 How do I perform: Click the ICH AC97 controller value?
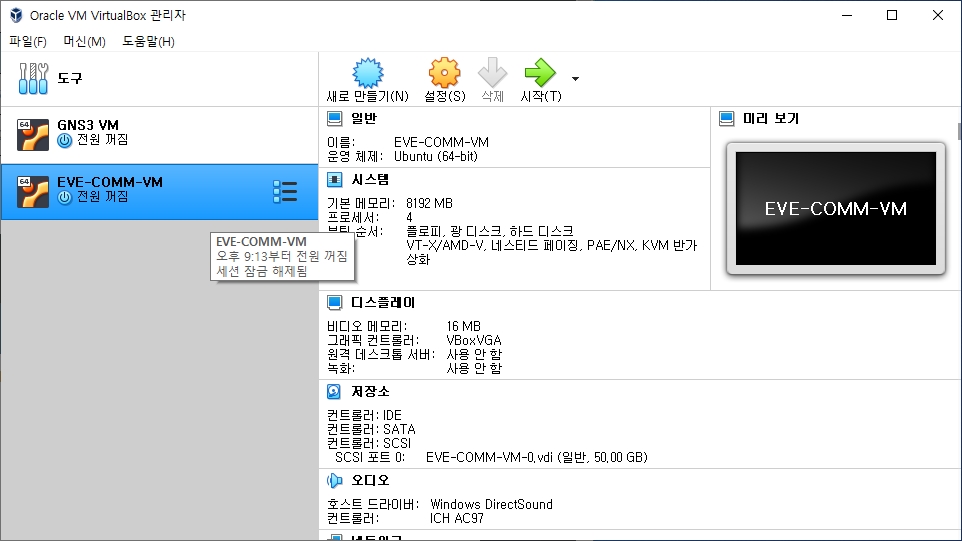point(456,518)
